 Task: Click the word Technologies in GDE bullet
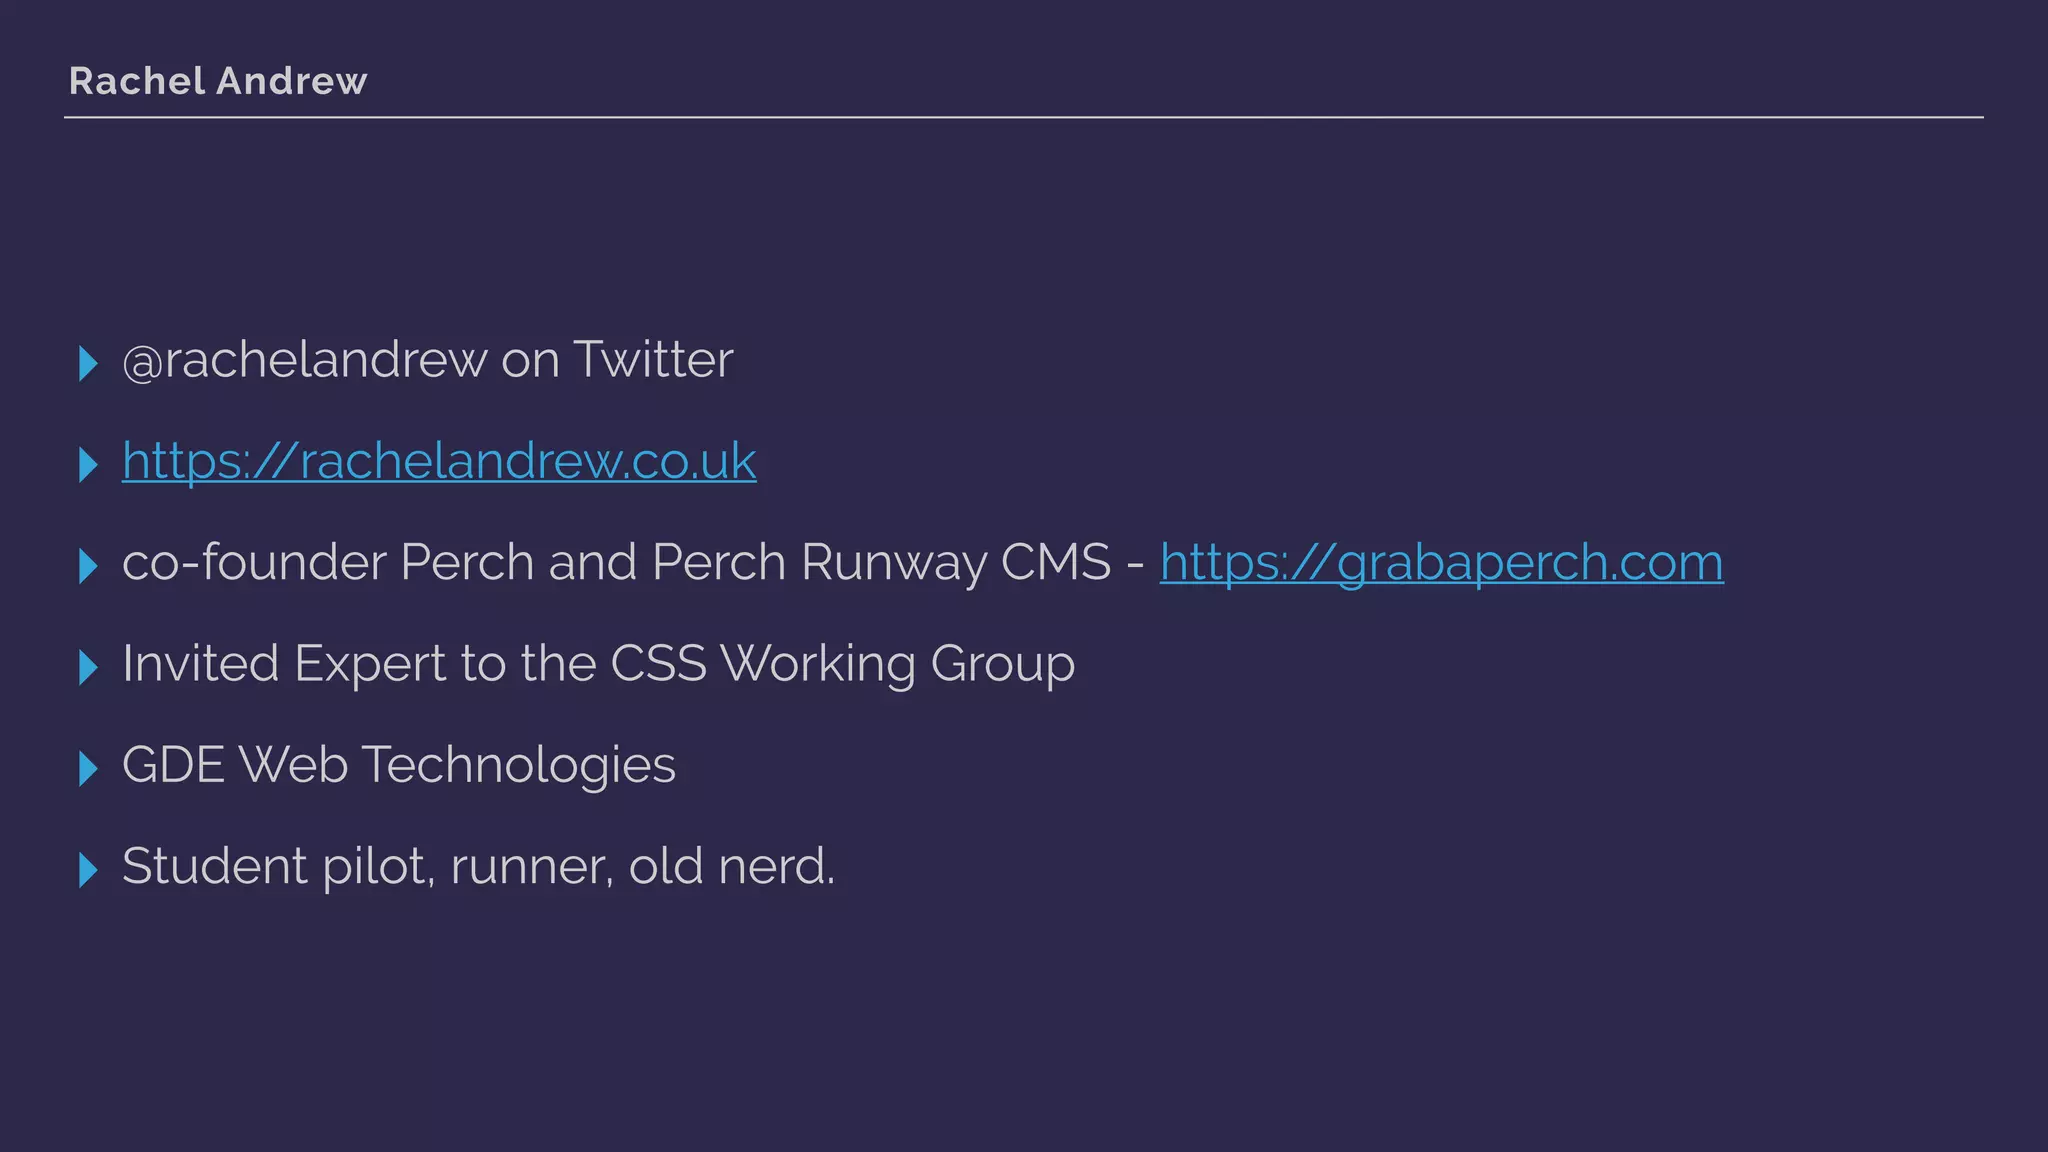(x=518, y=765)
